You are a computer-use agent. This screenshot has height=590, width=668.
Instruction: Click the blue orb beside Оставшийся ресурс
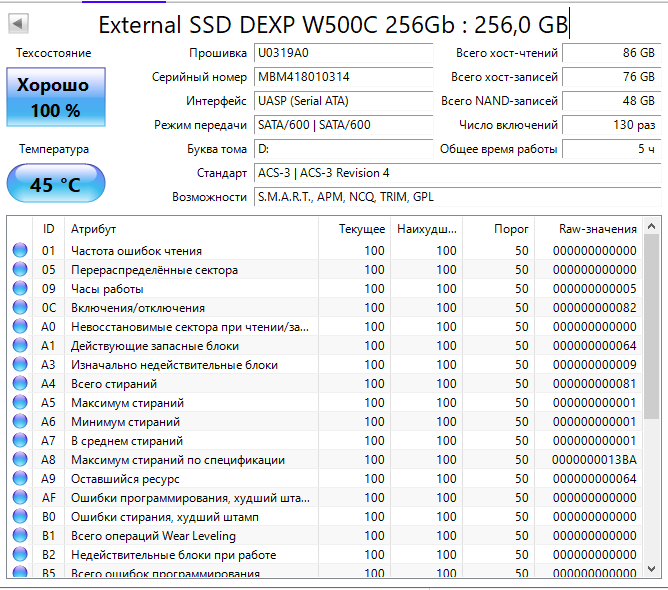[20, 479]
